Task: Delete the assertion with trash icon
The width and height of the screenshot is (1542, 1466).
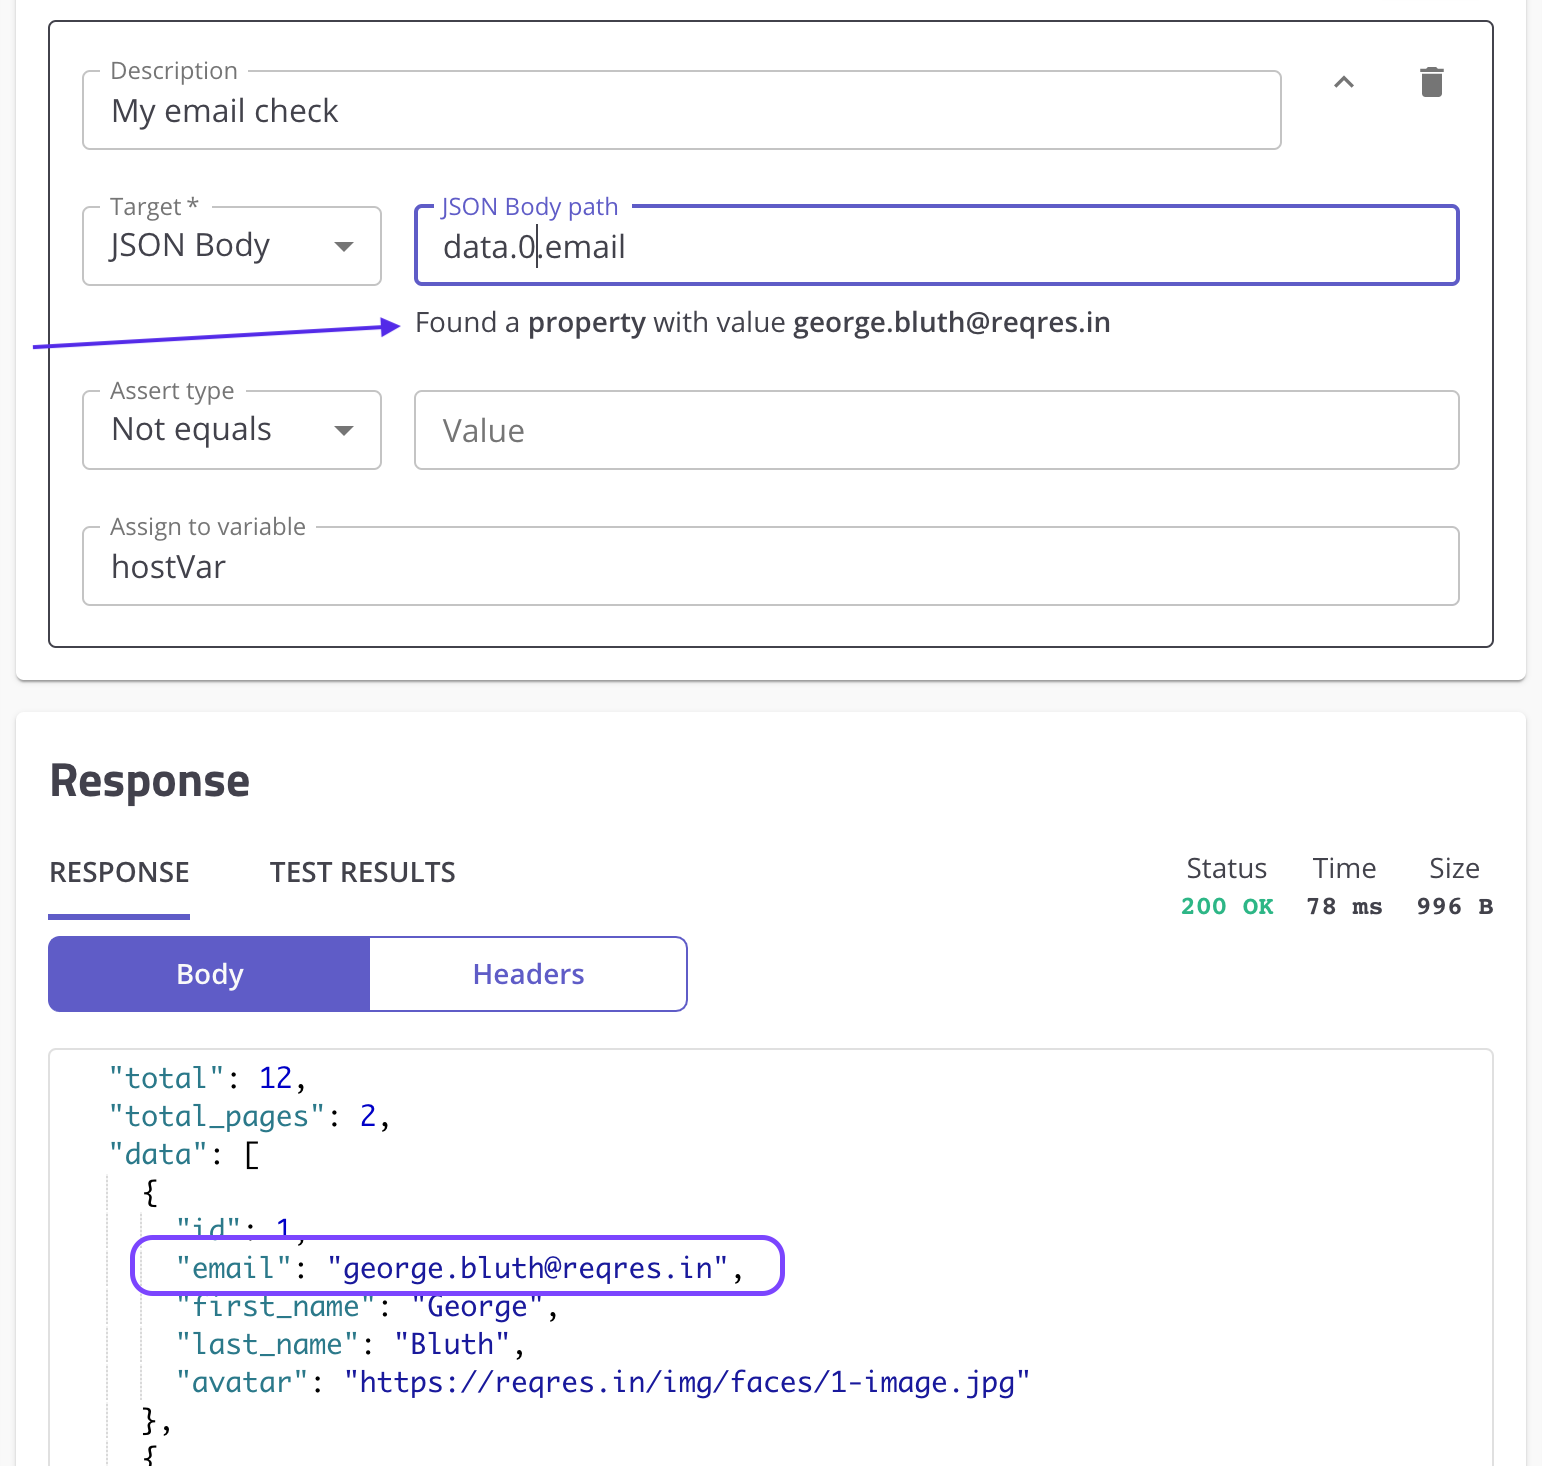Action: click(x=1431, y=82)
